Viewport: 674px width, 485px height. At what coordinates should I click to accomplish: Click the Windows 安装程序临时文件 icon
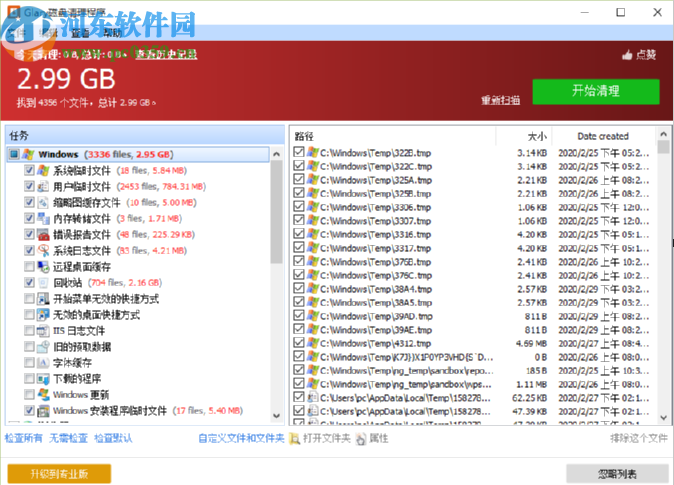pyautogui.click(x=43, y=411)
